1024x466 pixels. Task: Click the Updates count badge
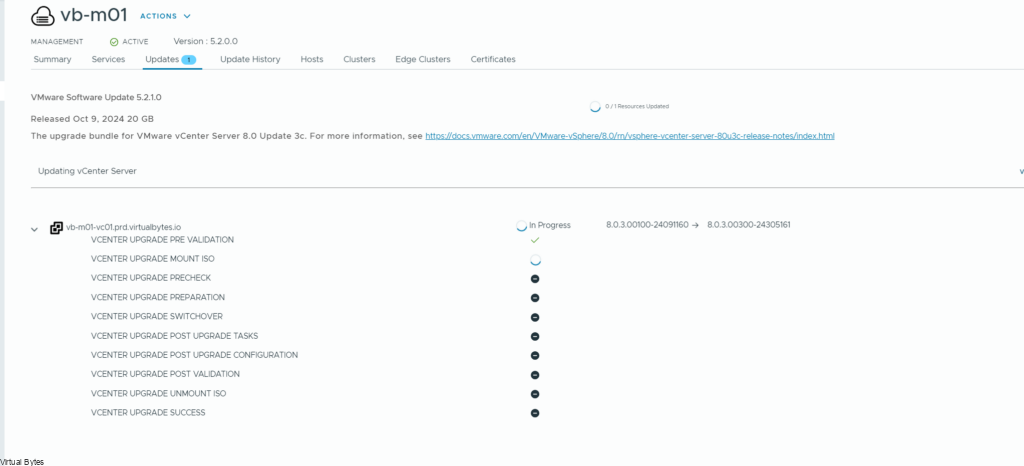[188, 60]
